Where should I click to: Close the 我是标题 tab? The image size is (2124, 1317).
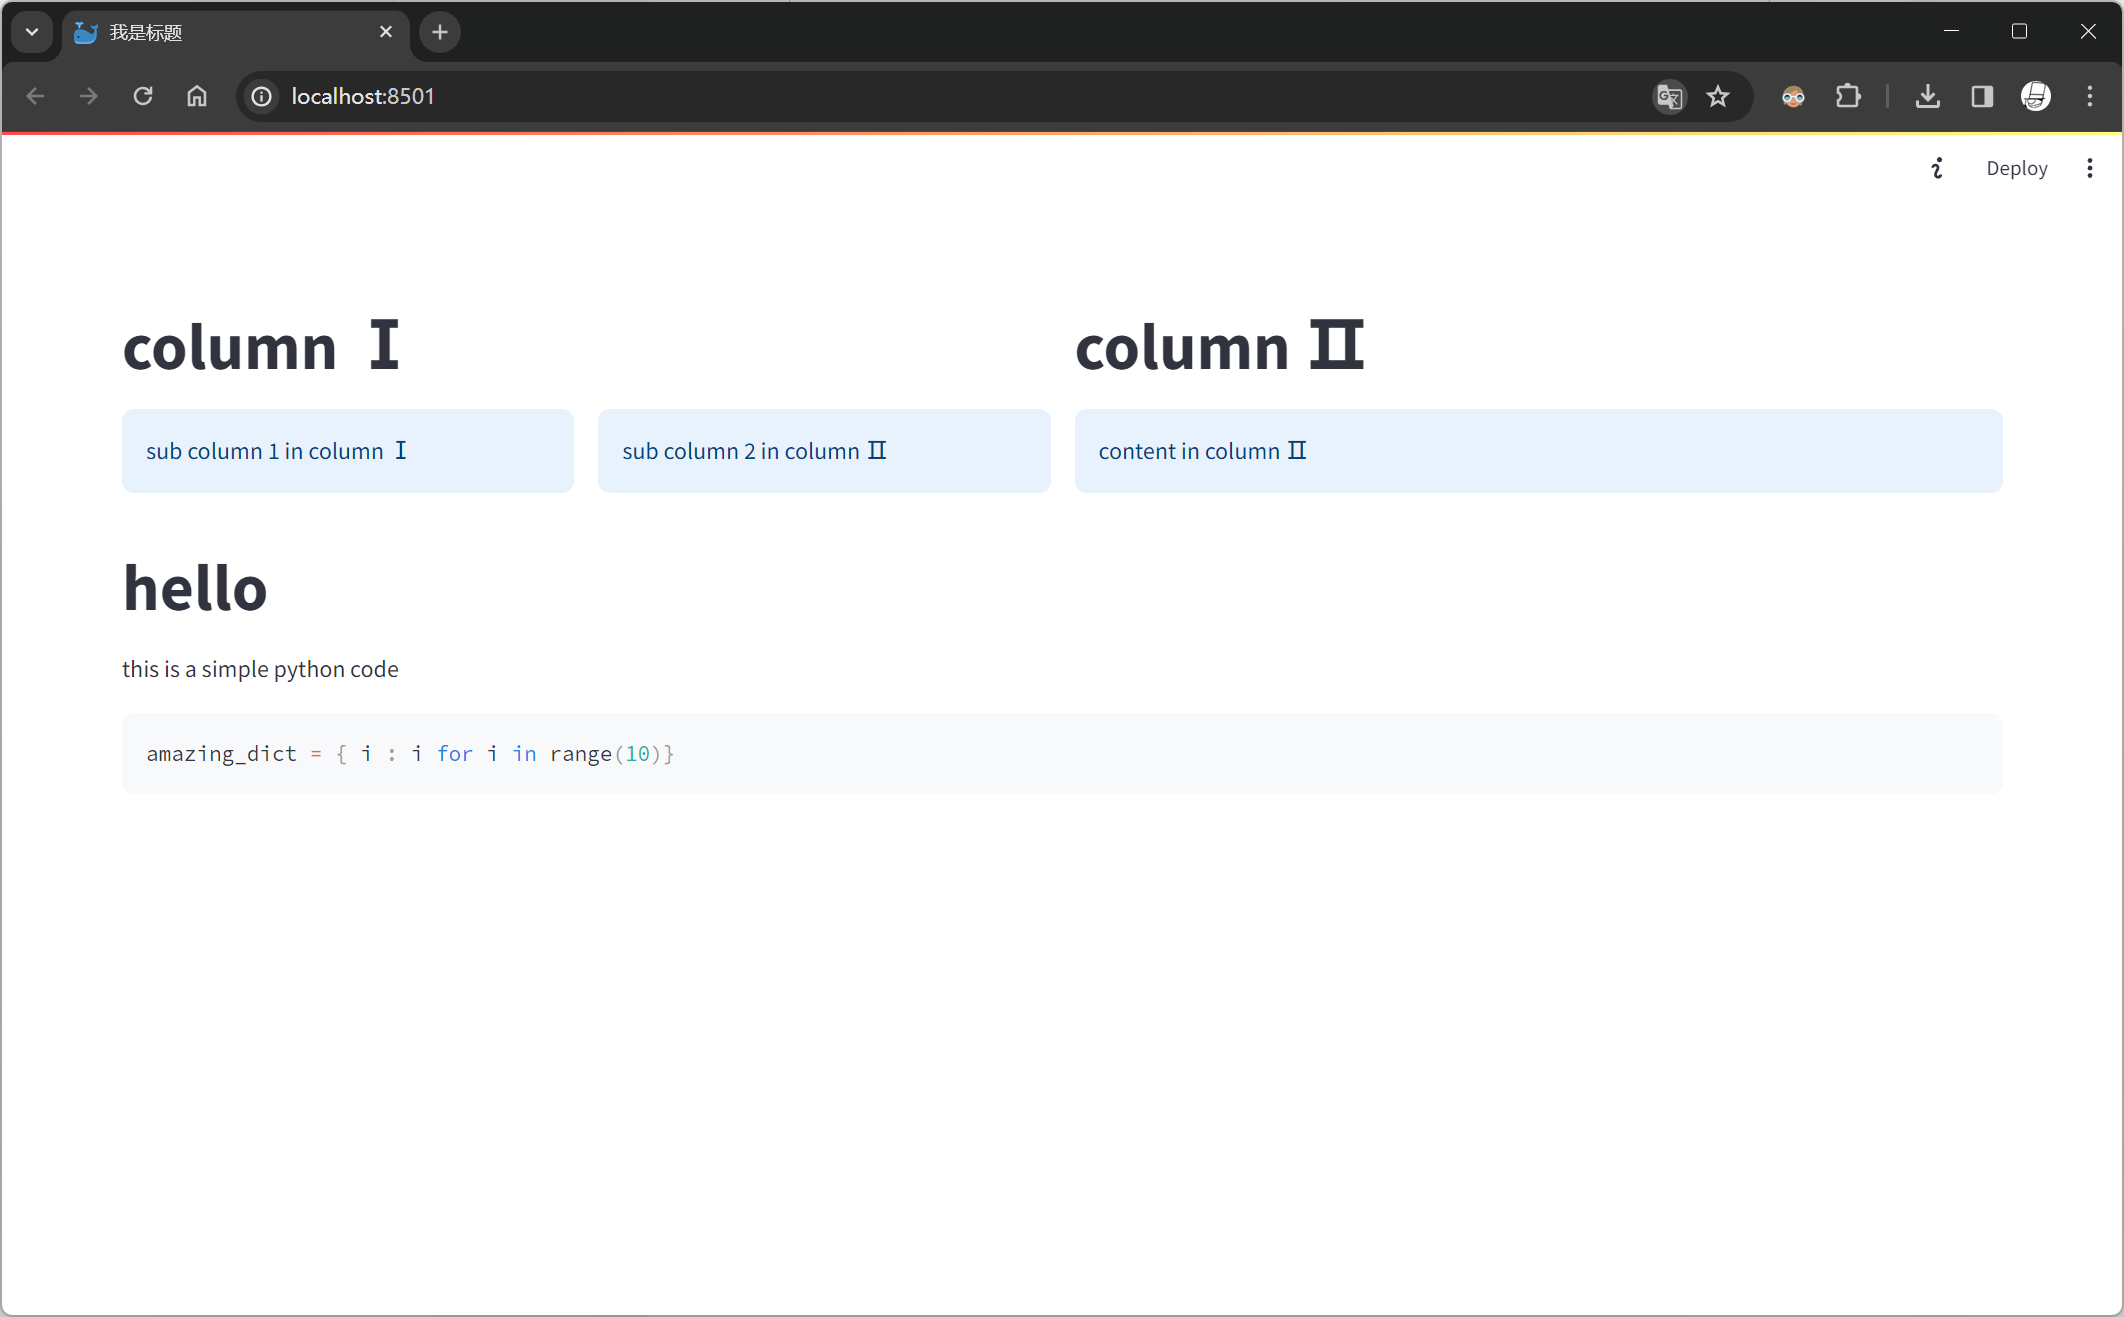(x=386, y=32)
